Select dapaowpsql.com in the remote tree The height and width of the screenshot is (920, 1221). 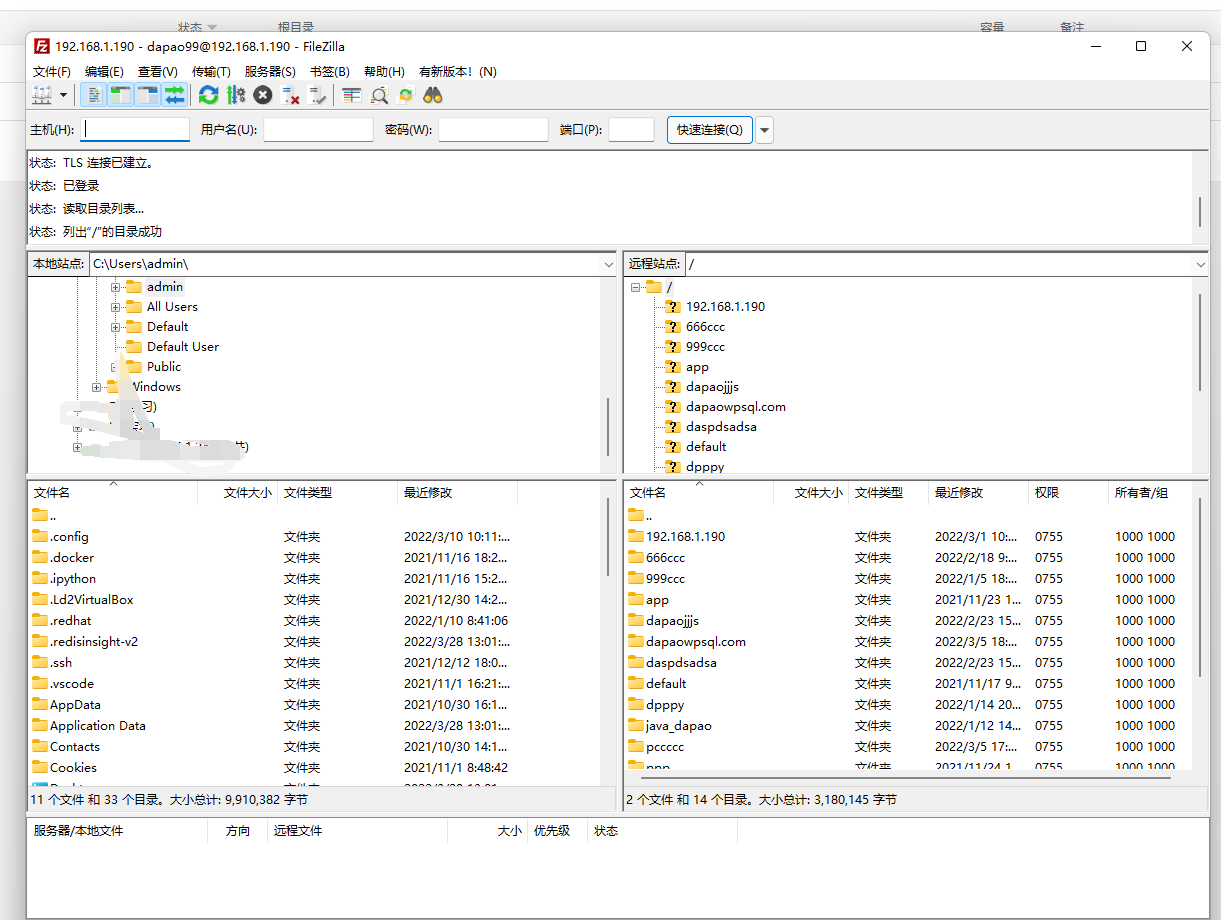click(x=736, y=407)
